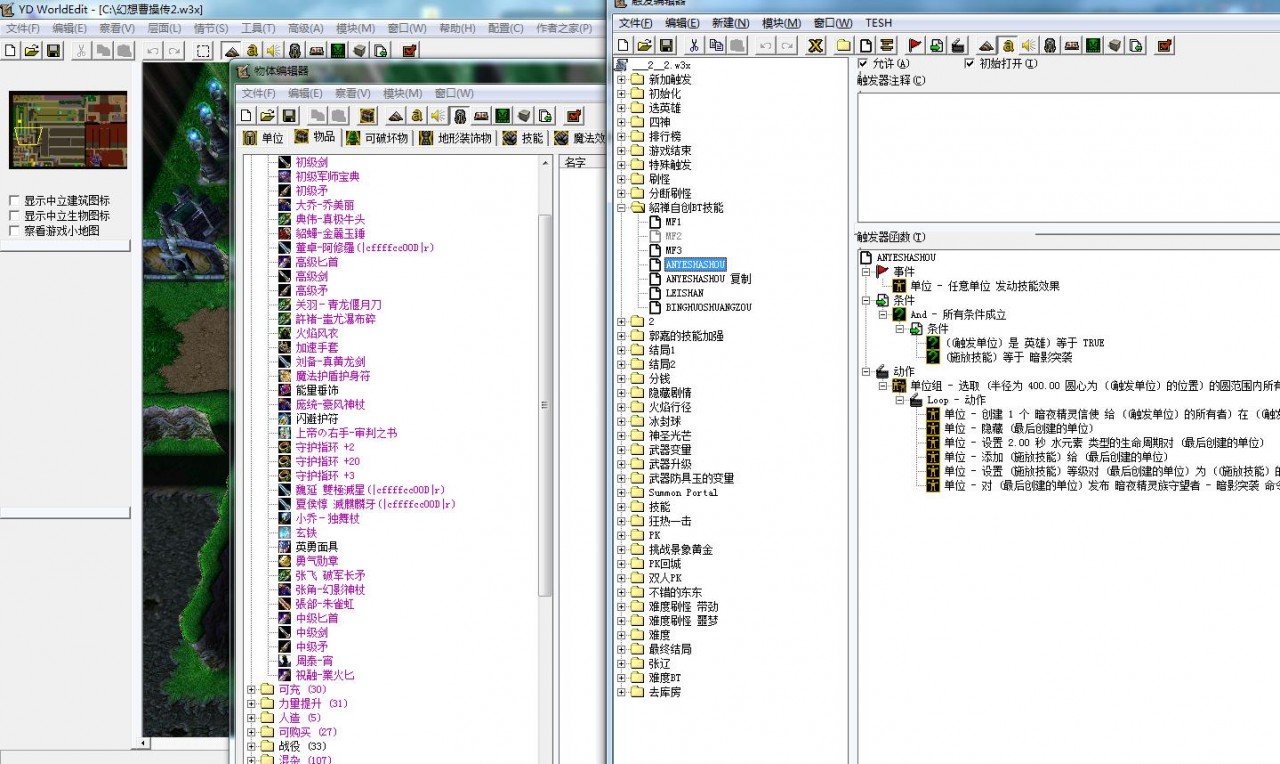Click Save icon in trigger editor toolbar
The image size is (1280, 764).
click(665, 45)
